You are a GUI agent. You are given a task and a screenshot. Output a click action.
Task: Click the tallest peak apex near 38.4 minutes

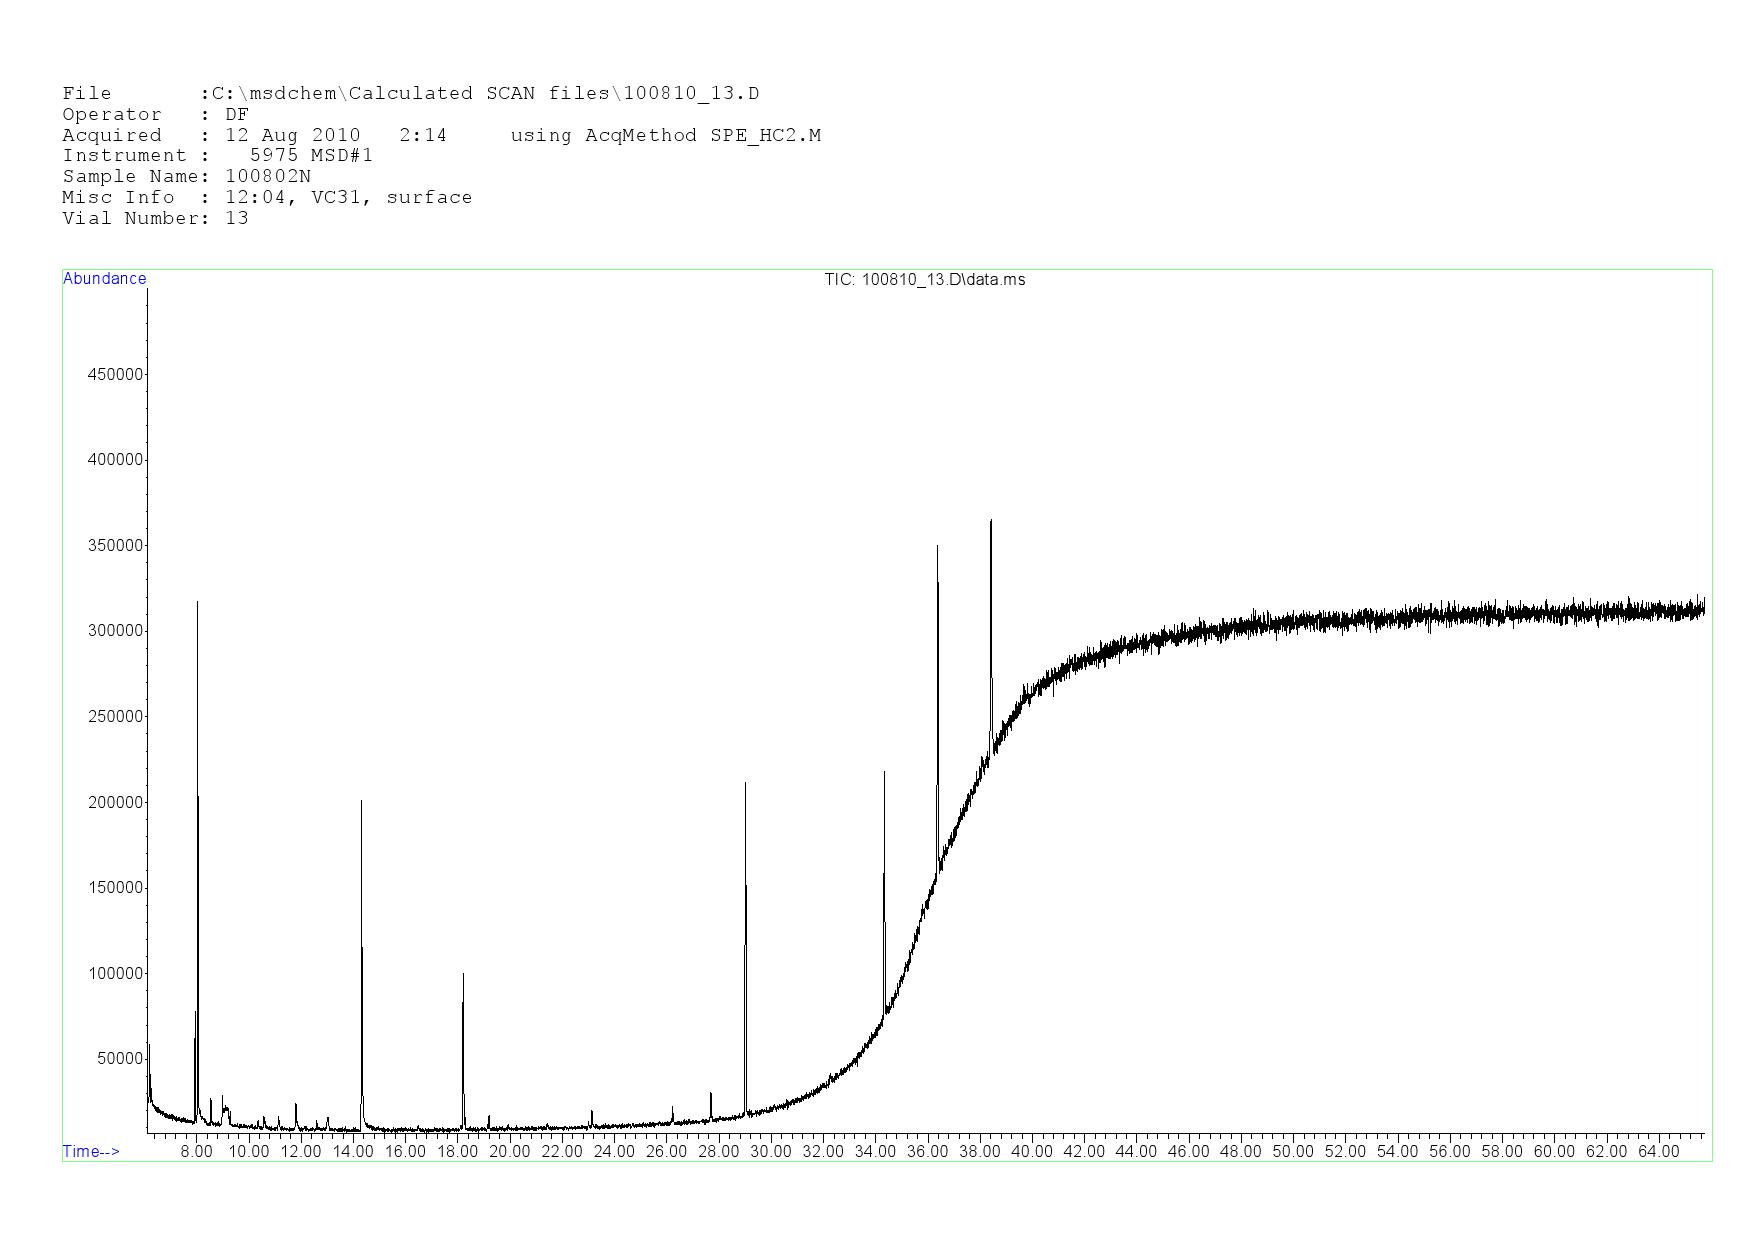pos(991,521)
